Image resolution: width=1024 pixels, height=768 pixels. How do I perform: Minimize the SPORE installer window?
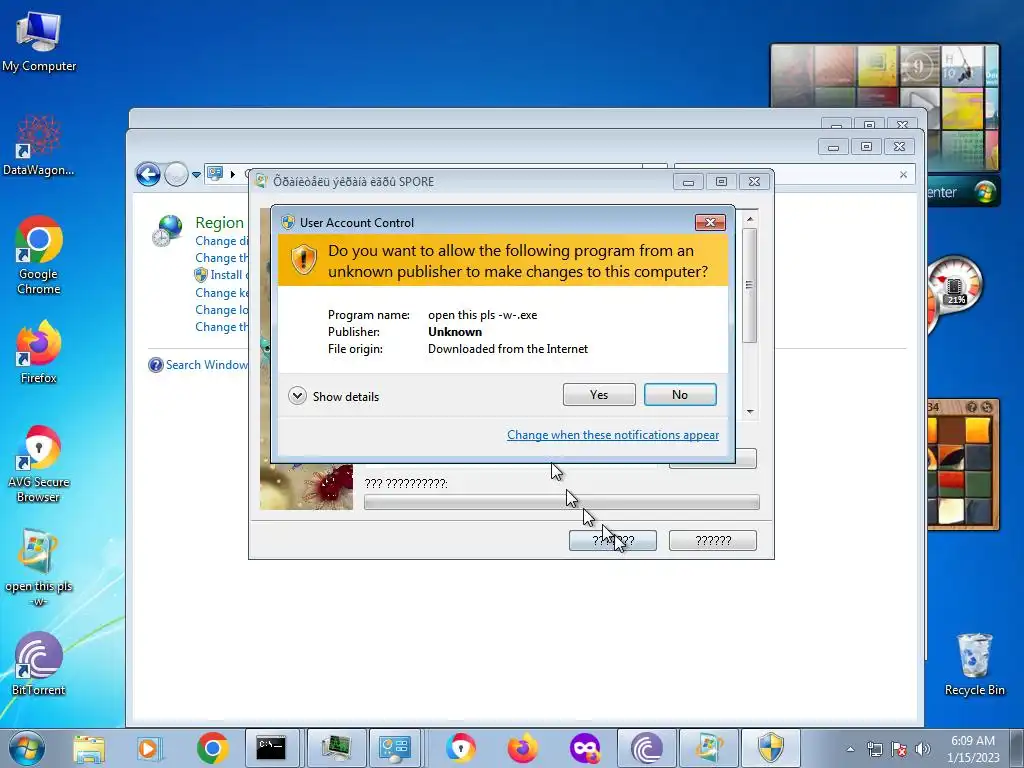[688, 182]
